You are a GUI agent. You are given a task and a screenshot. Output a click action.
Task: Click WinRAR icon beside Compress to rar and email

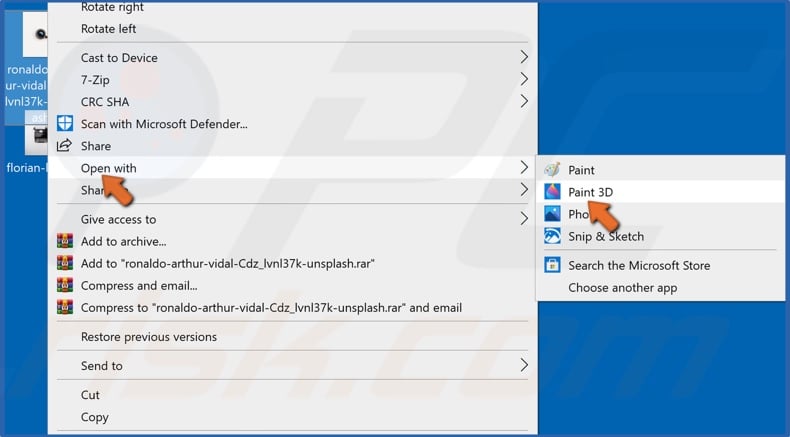click(64, 307)
